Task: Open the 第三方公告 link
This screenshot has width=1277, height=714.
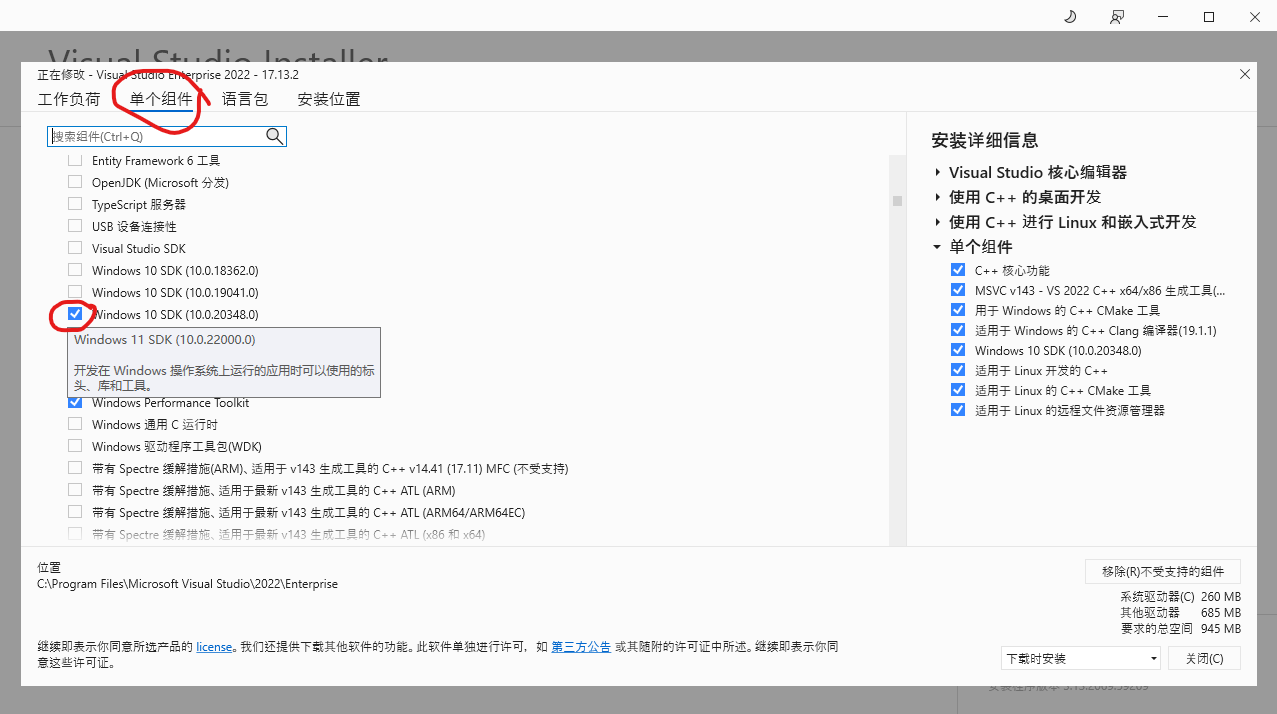Action: point(581,647)
